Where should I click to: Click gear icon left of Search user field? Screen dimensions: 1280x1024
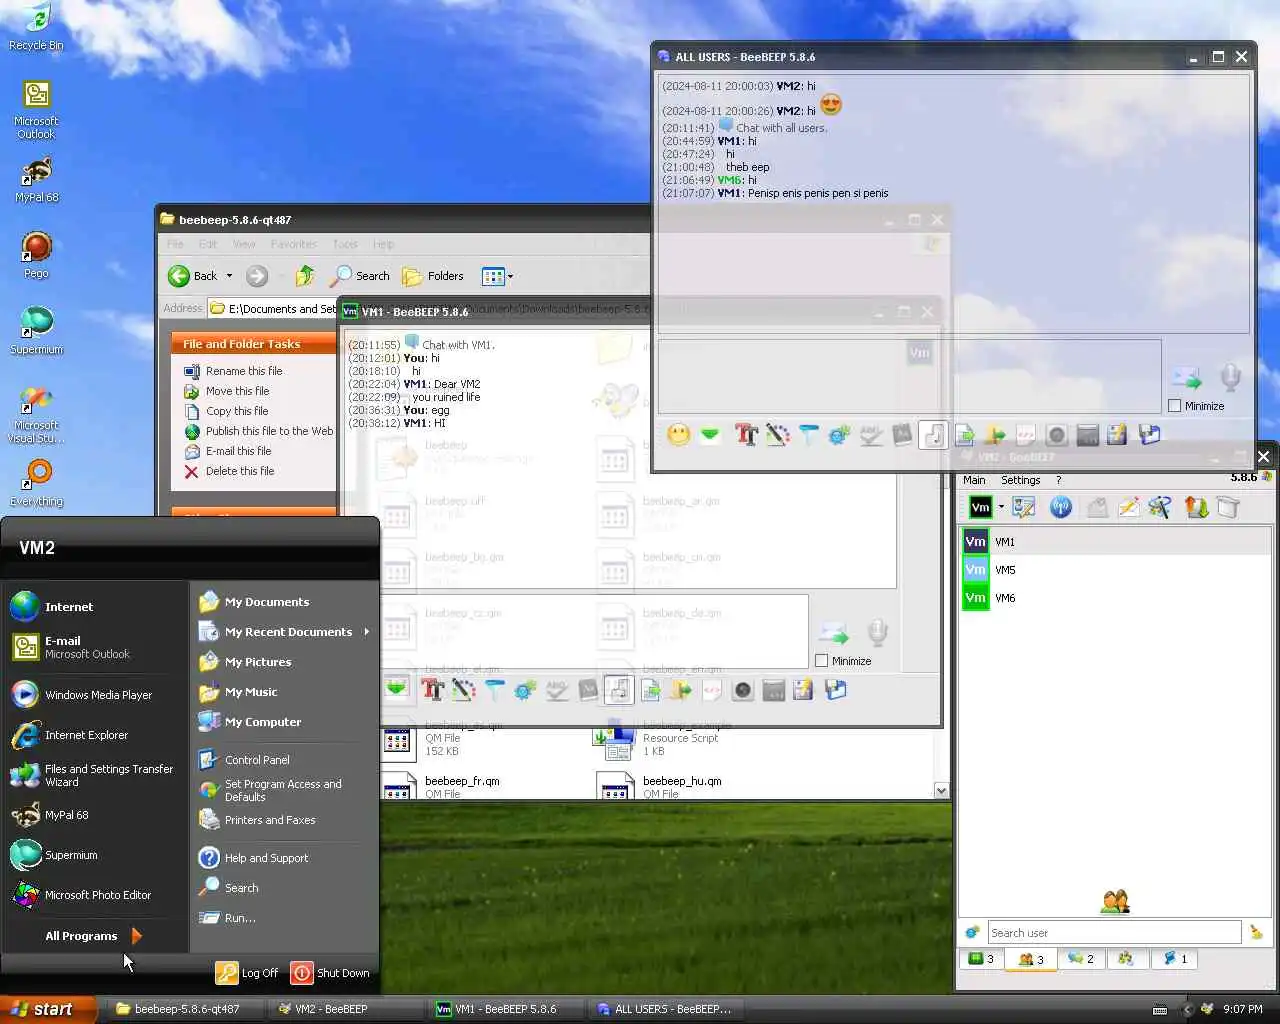[x=972, y=933]
